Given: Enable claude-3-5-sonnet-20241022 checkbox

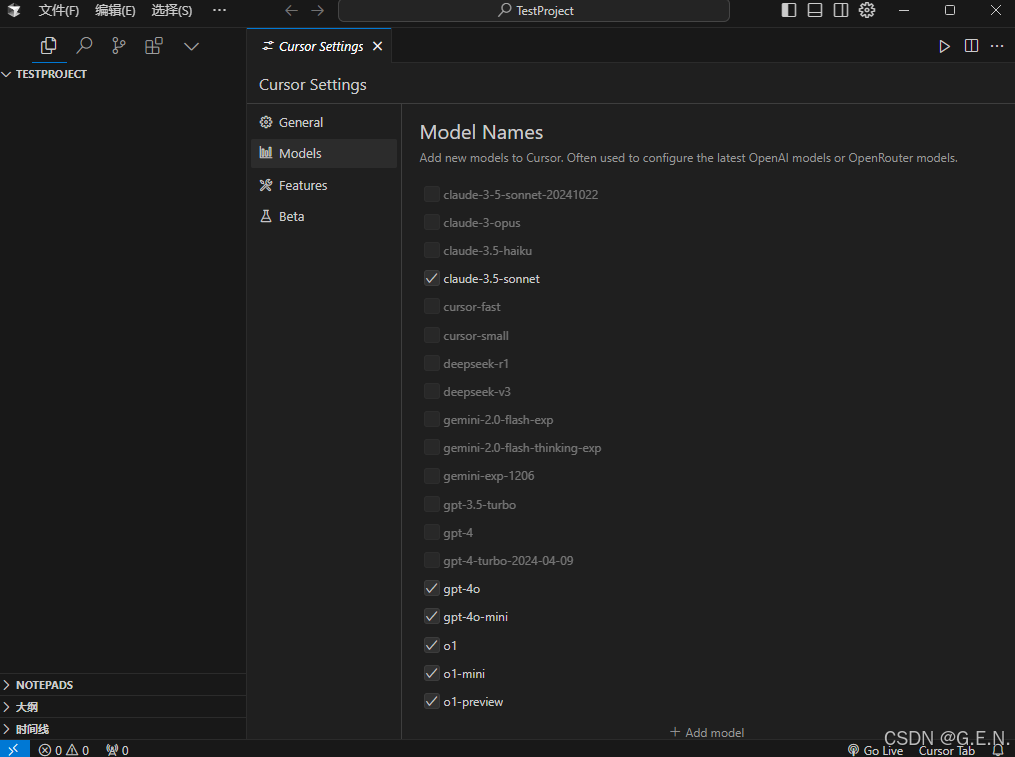Looking at the screenshot, I should [x=432, y=194].
